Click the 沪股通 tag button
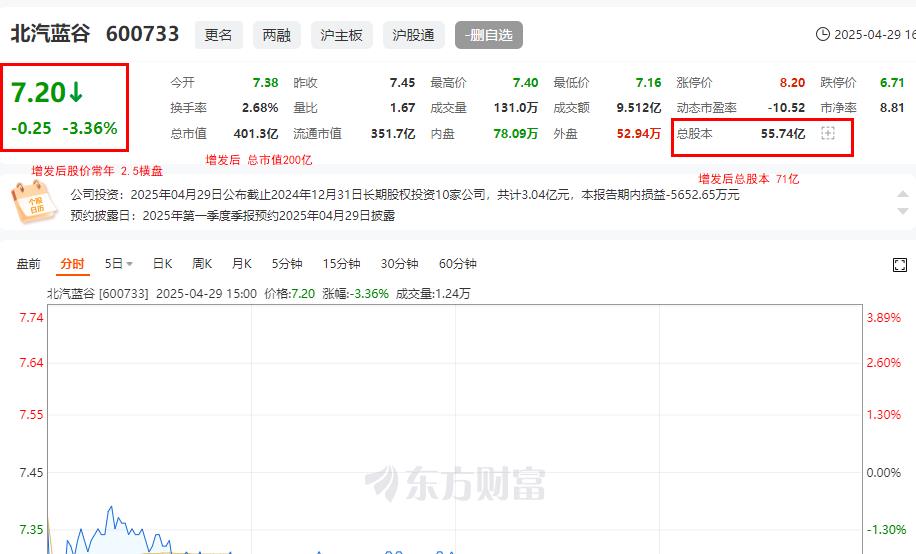 [x=414, y=35]
